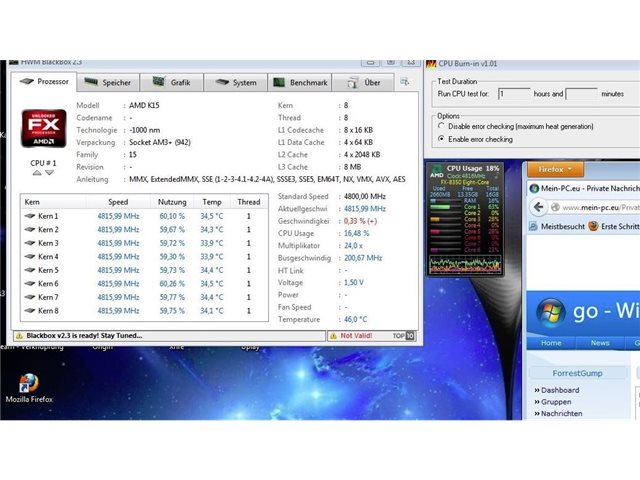
Task: Click the CPU # up arrow
Action: pos(37,173)
